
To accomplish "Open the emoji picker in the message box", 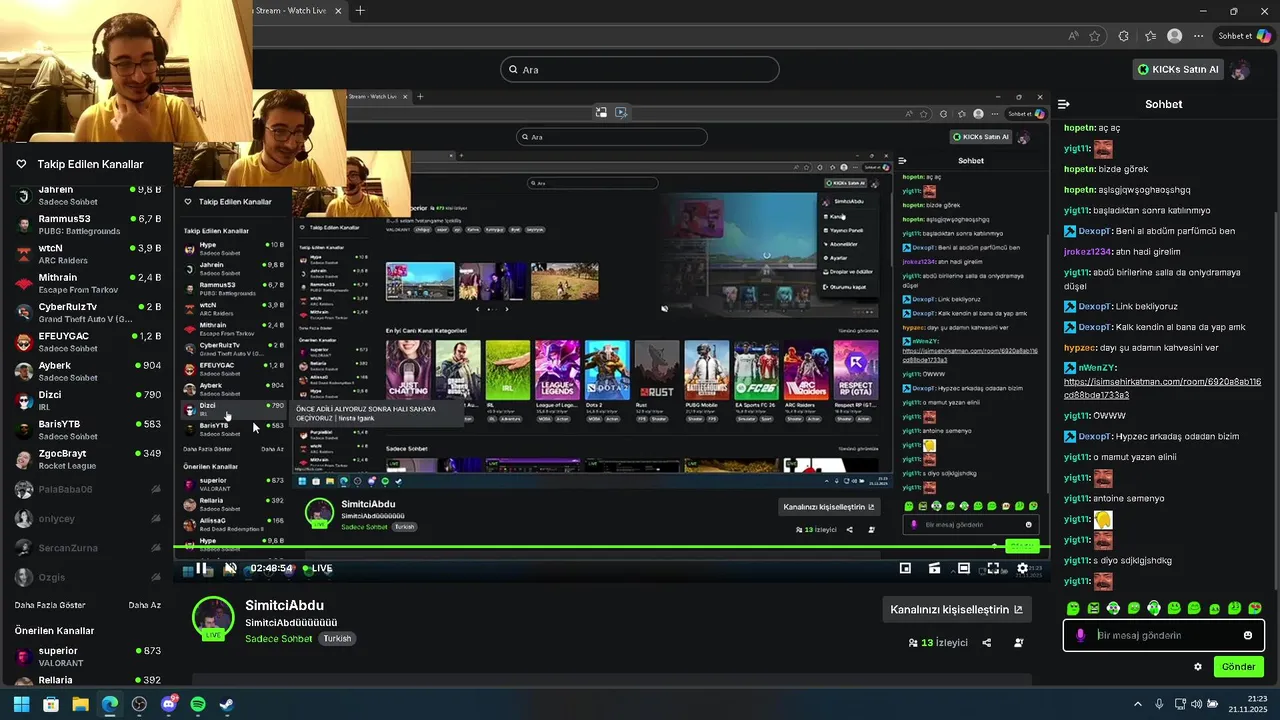I will tap(1248, 635).
